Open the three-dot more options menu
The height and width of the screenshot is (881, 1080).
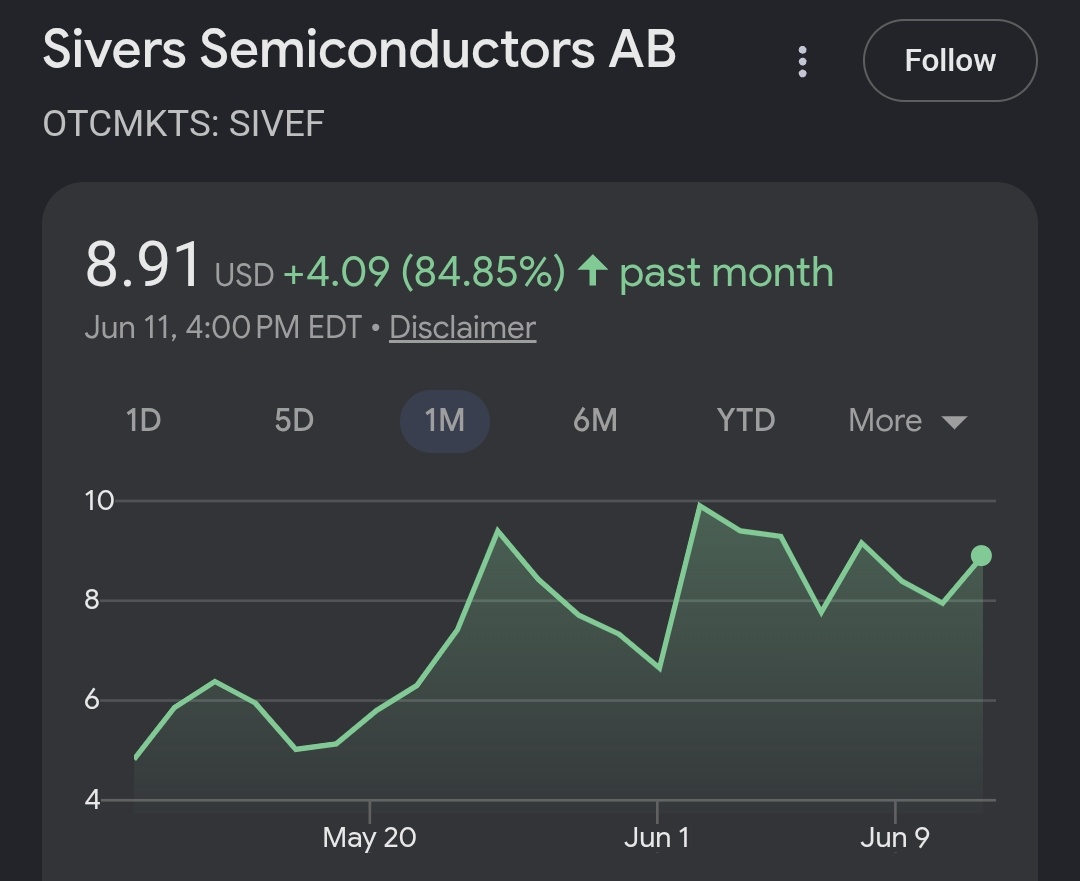coord(802,61)
